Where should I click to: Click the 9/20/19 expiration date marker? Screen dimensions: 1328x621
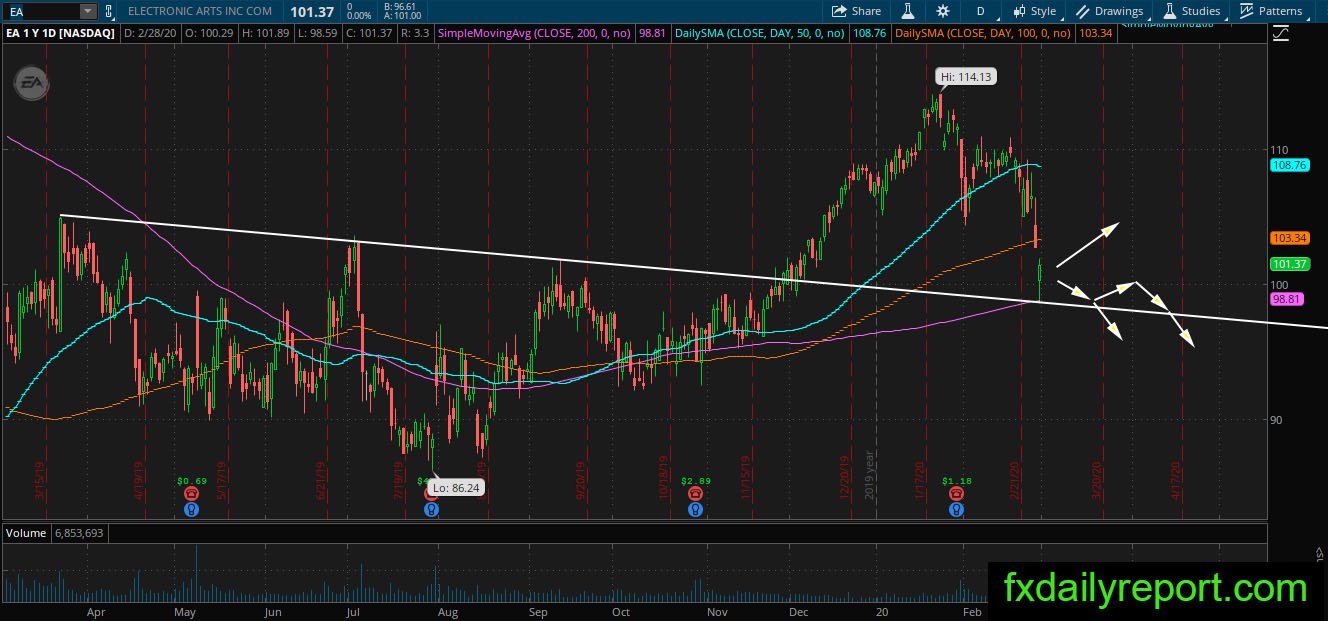581,479
